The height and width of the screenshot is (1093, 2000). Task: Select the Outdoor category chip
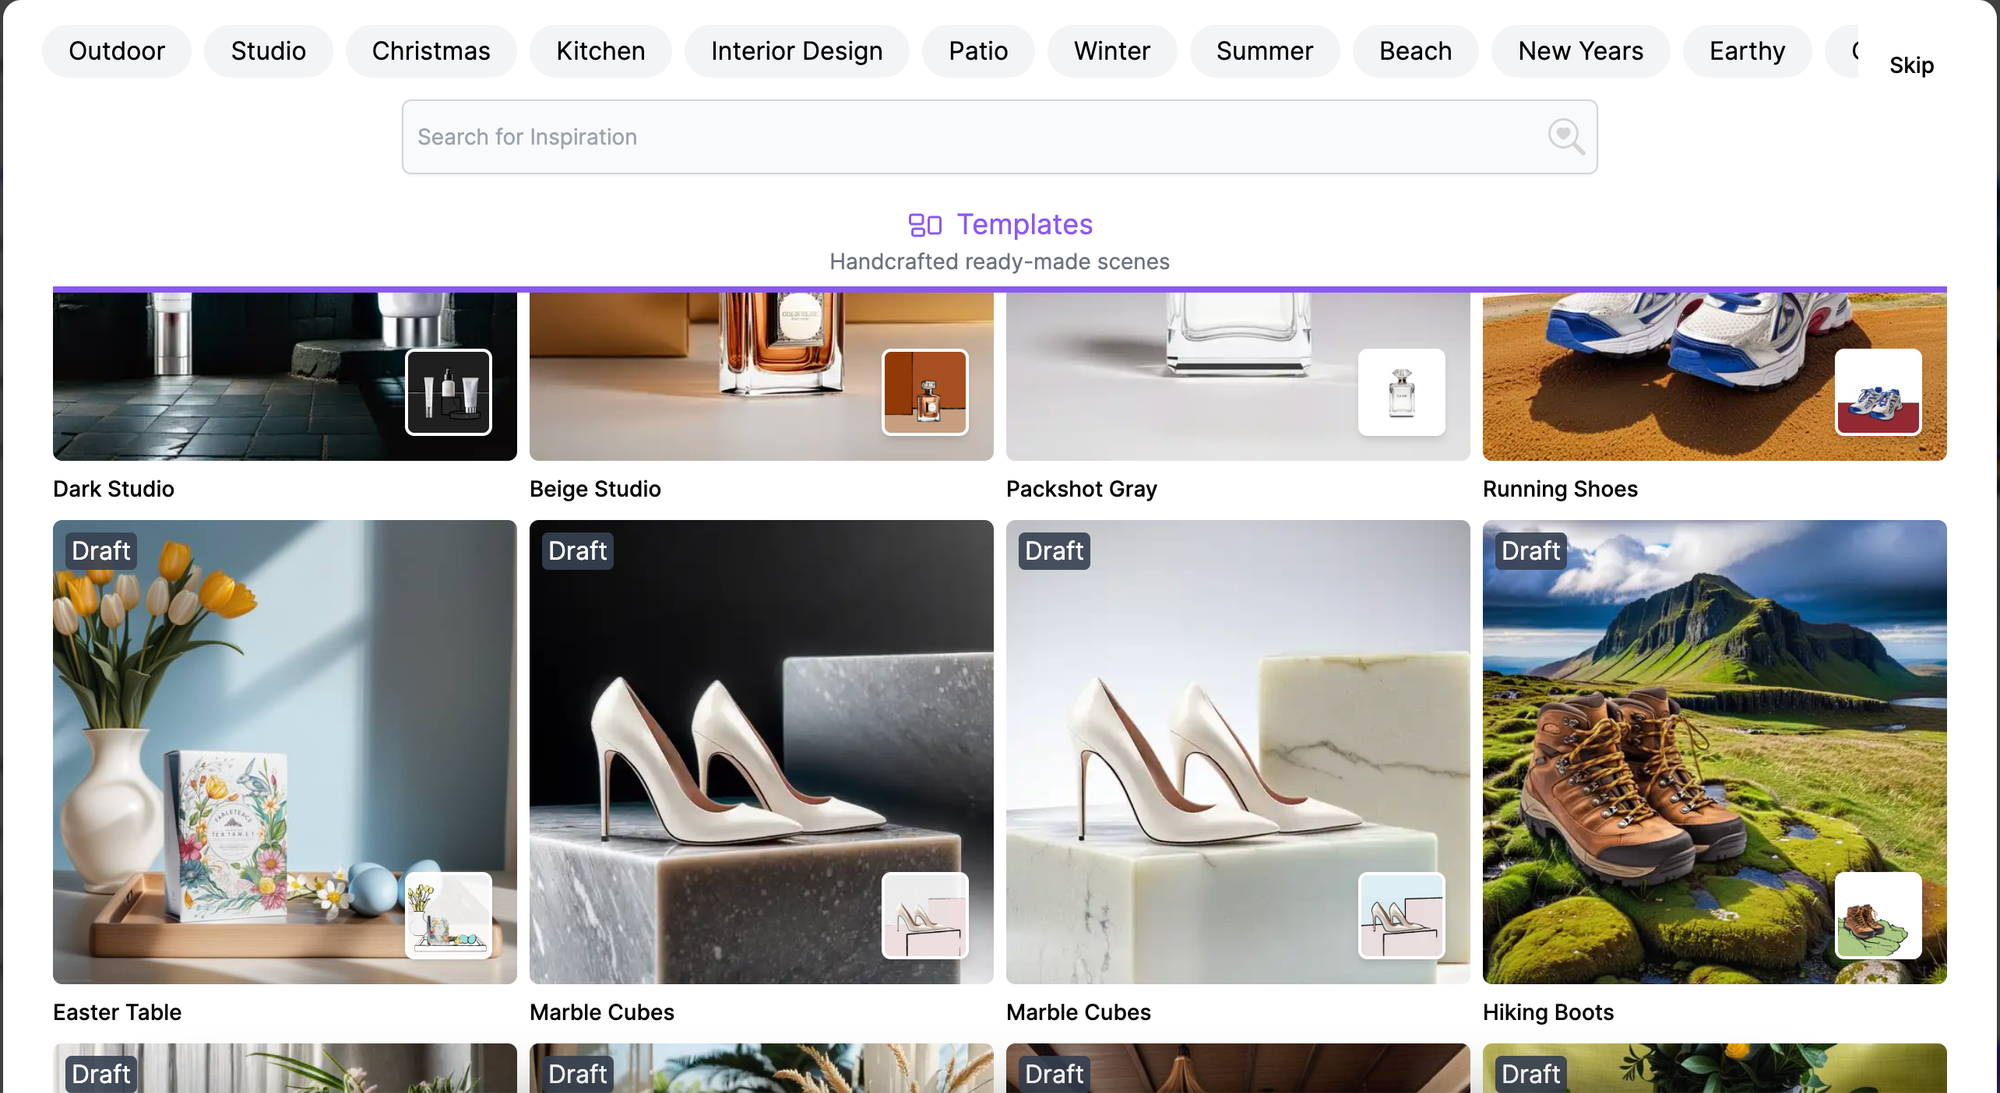tap(116, 51)
